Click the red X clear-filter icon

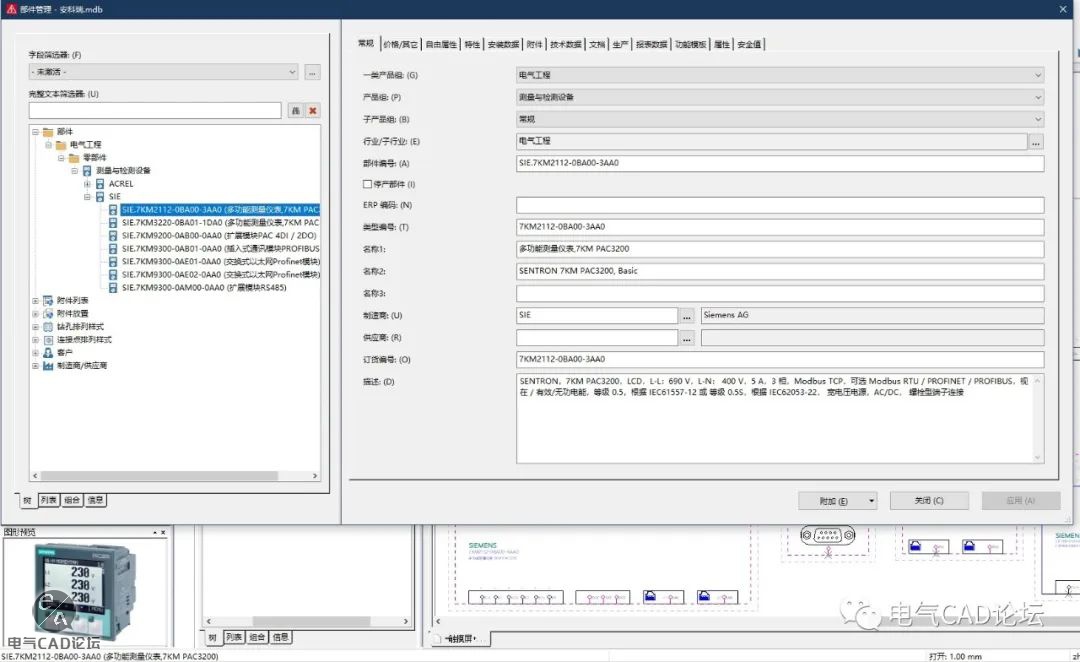tap(313, 111)
